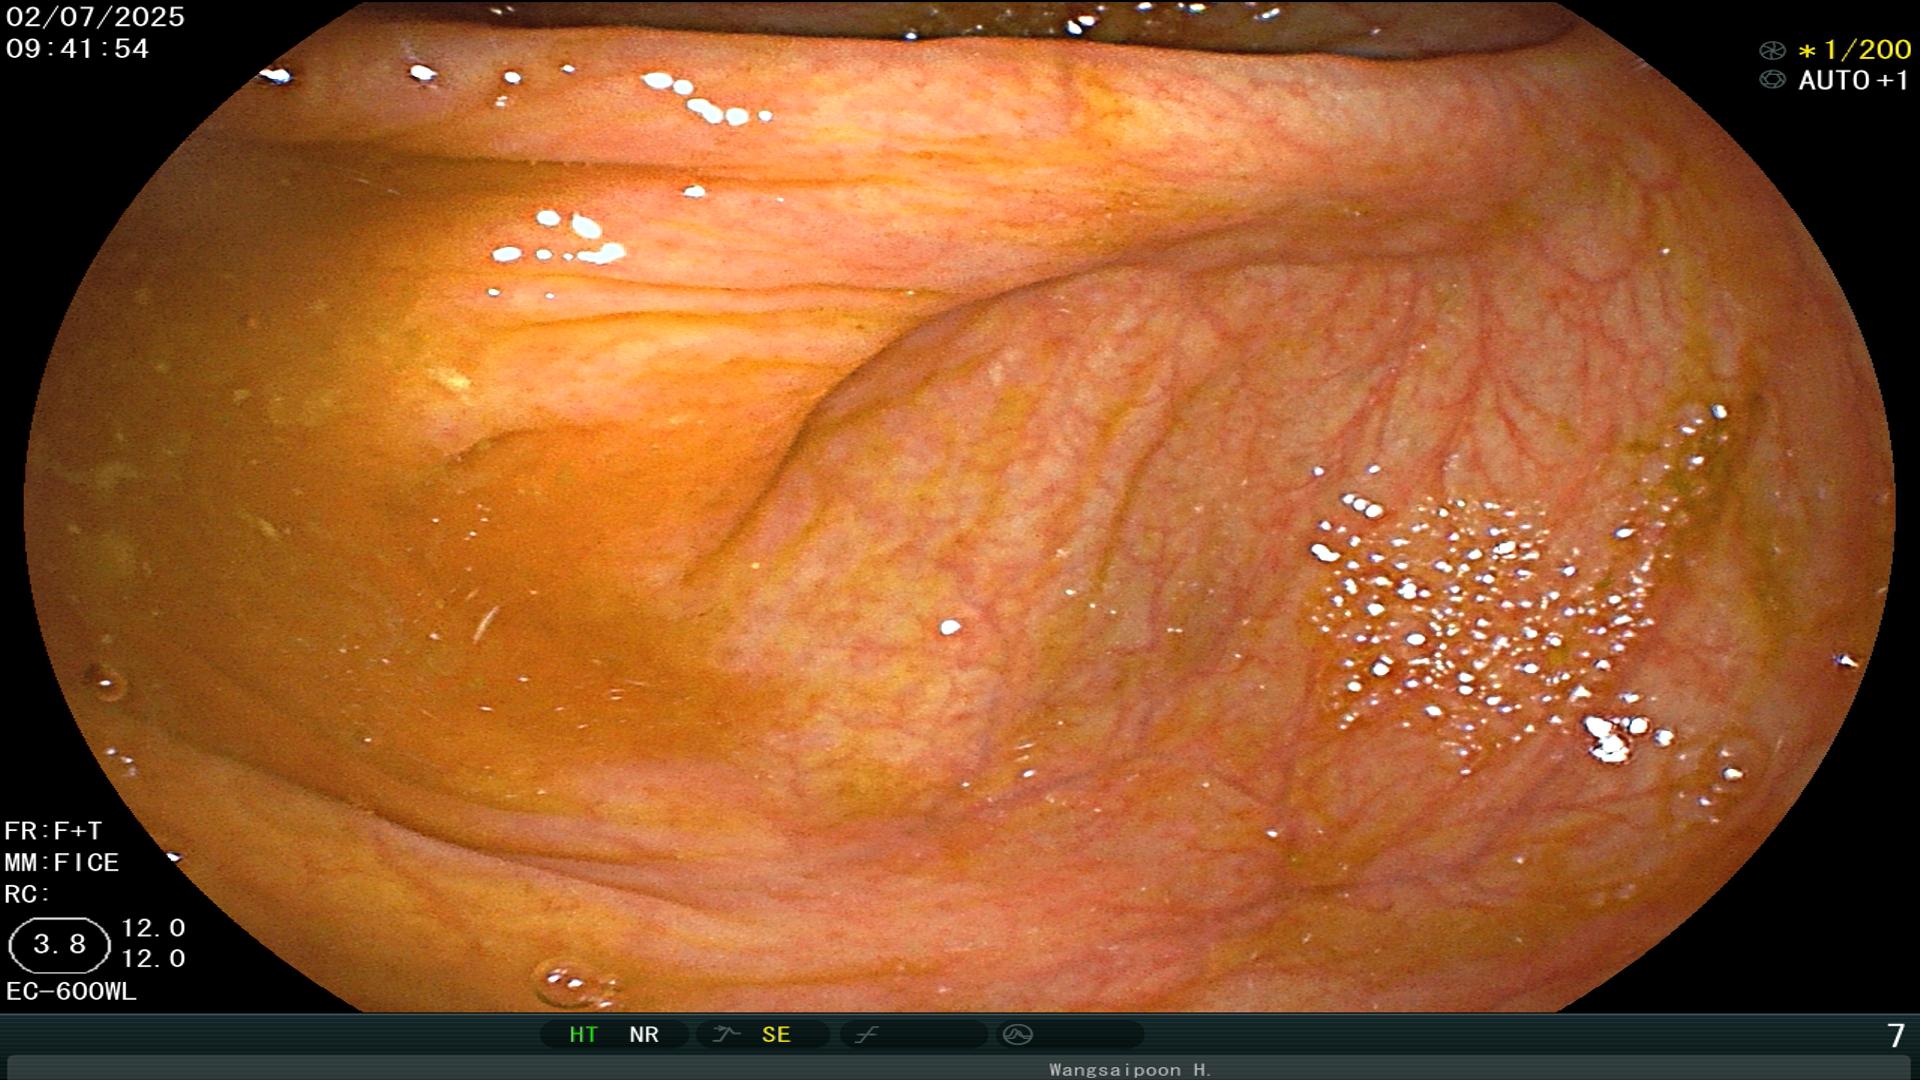Click the AUTO +1 exposure value
This screenshot has height=1080, width=1920.
1854,80
